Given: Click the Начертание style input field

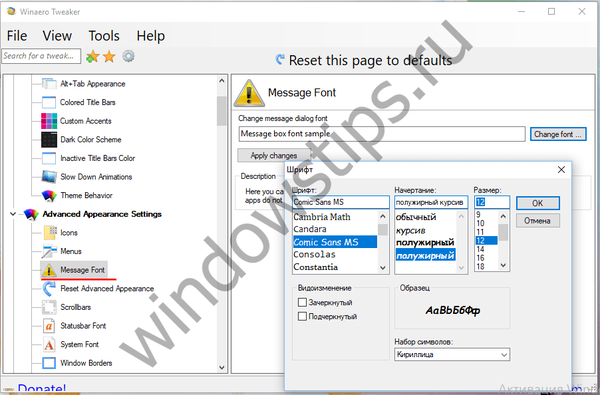Looking at the screenshot, I should point(431,202).
